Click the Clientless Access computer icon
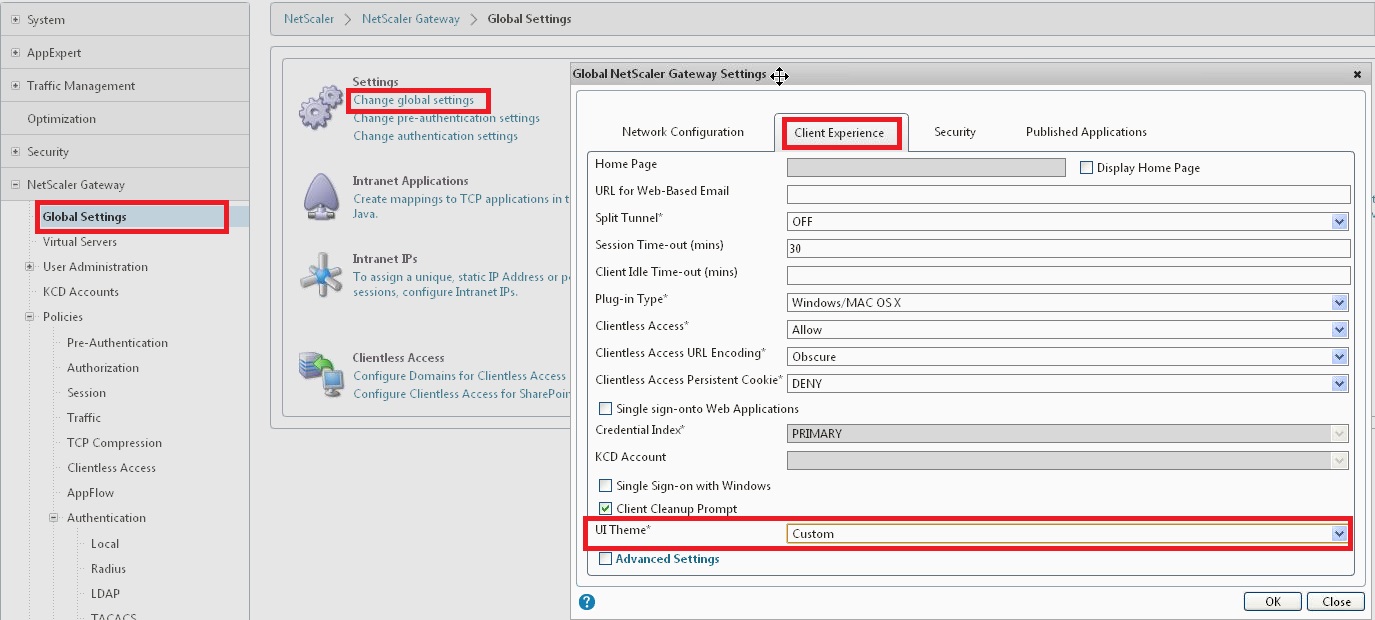The width and height of the screenshot is (1375, 620). (x=320, y=373)
